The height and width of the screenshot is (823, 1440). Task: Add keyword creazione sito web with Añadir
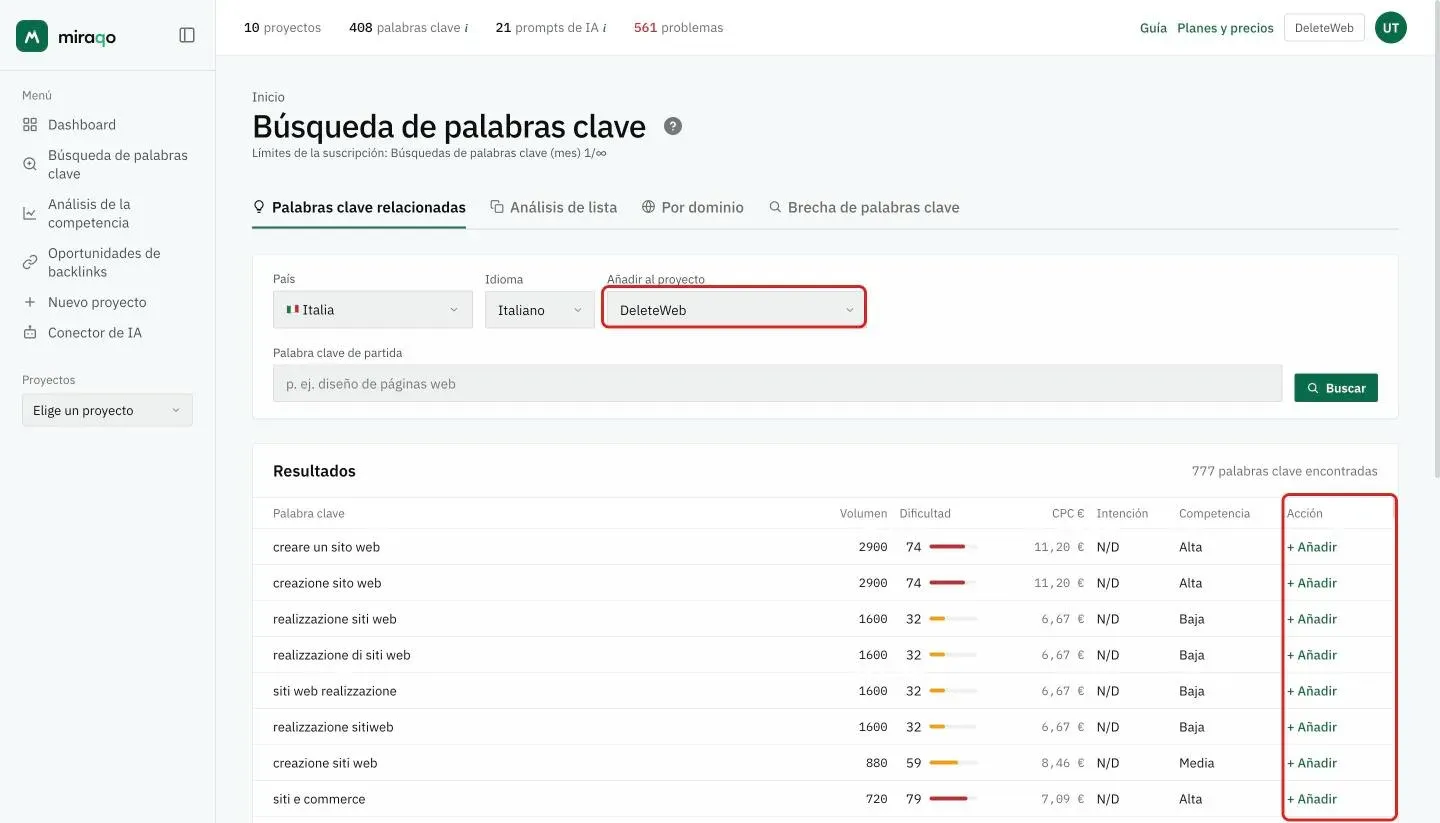[x=1312, y=583]
